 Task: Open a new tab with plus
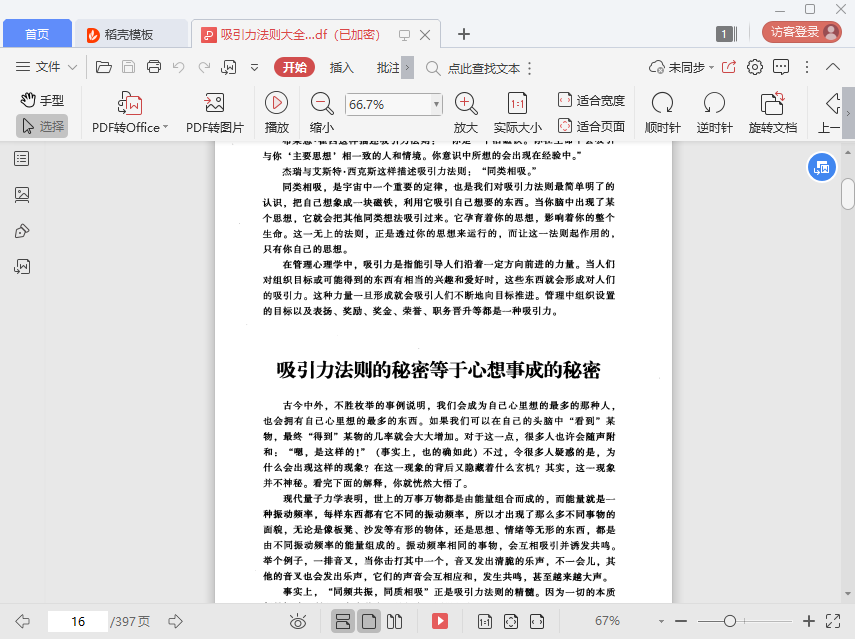pos(463,34)
